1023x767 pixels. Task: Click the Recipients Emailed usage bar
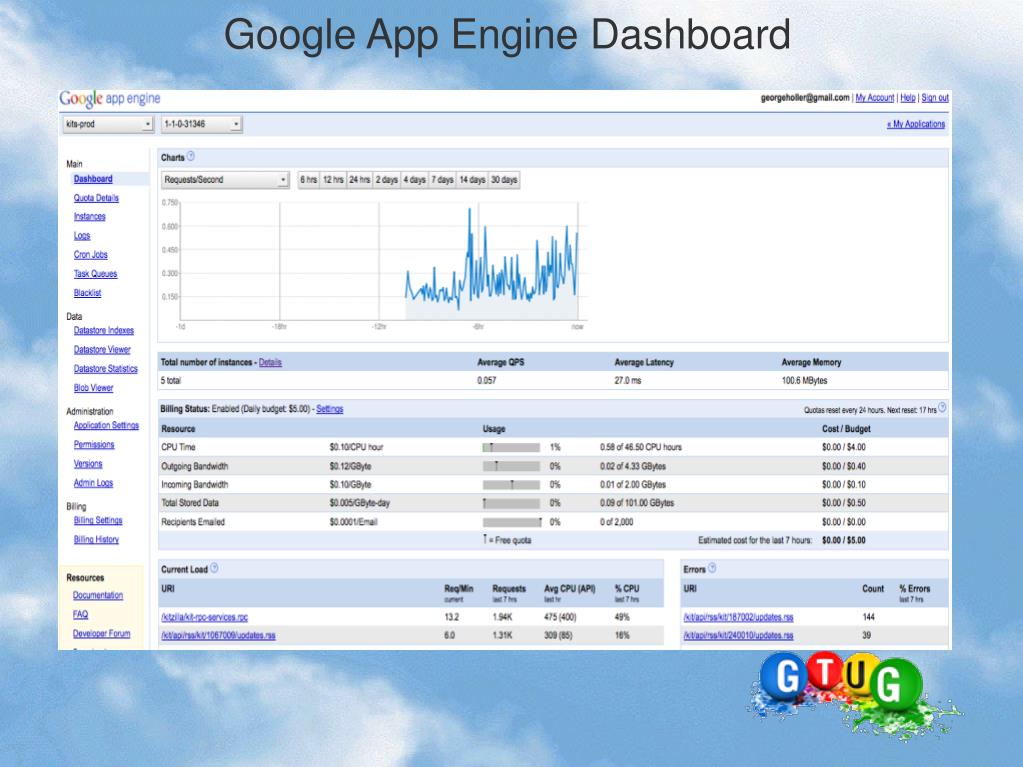coord(512,522)
